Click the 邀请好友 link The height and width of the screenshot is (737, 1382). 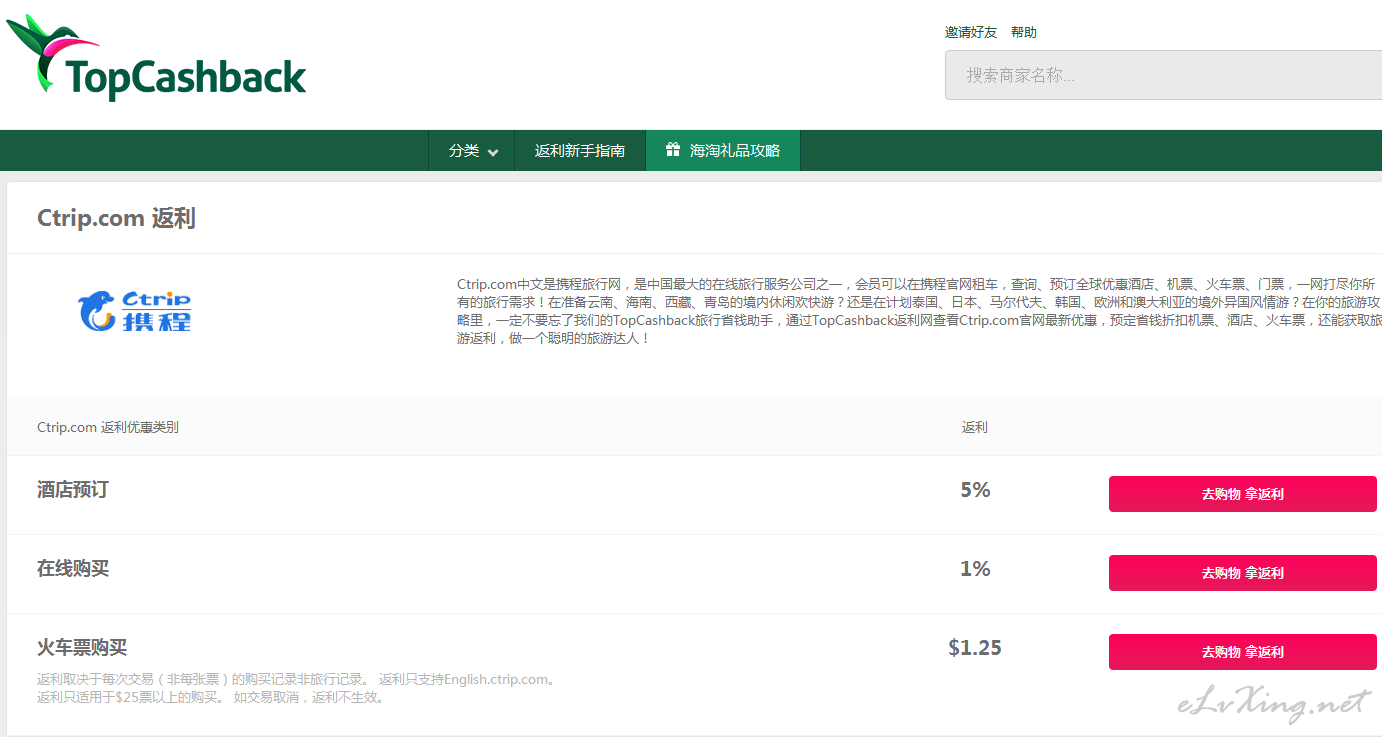(971, 32)
